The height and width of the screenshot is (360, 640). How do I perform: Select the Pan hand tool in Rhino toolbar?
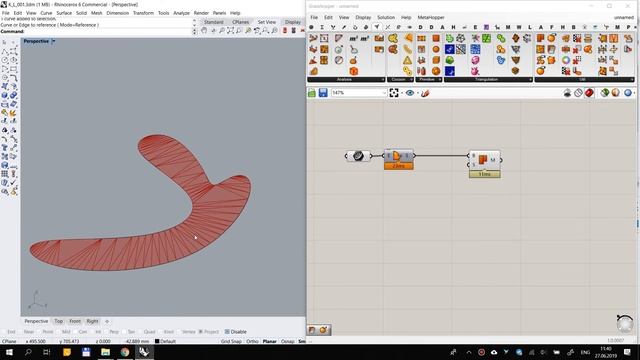[204, 31]
